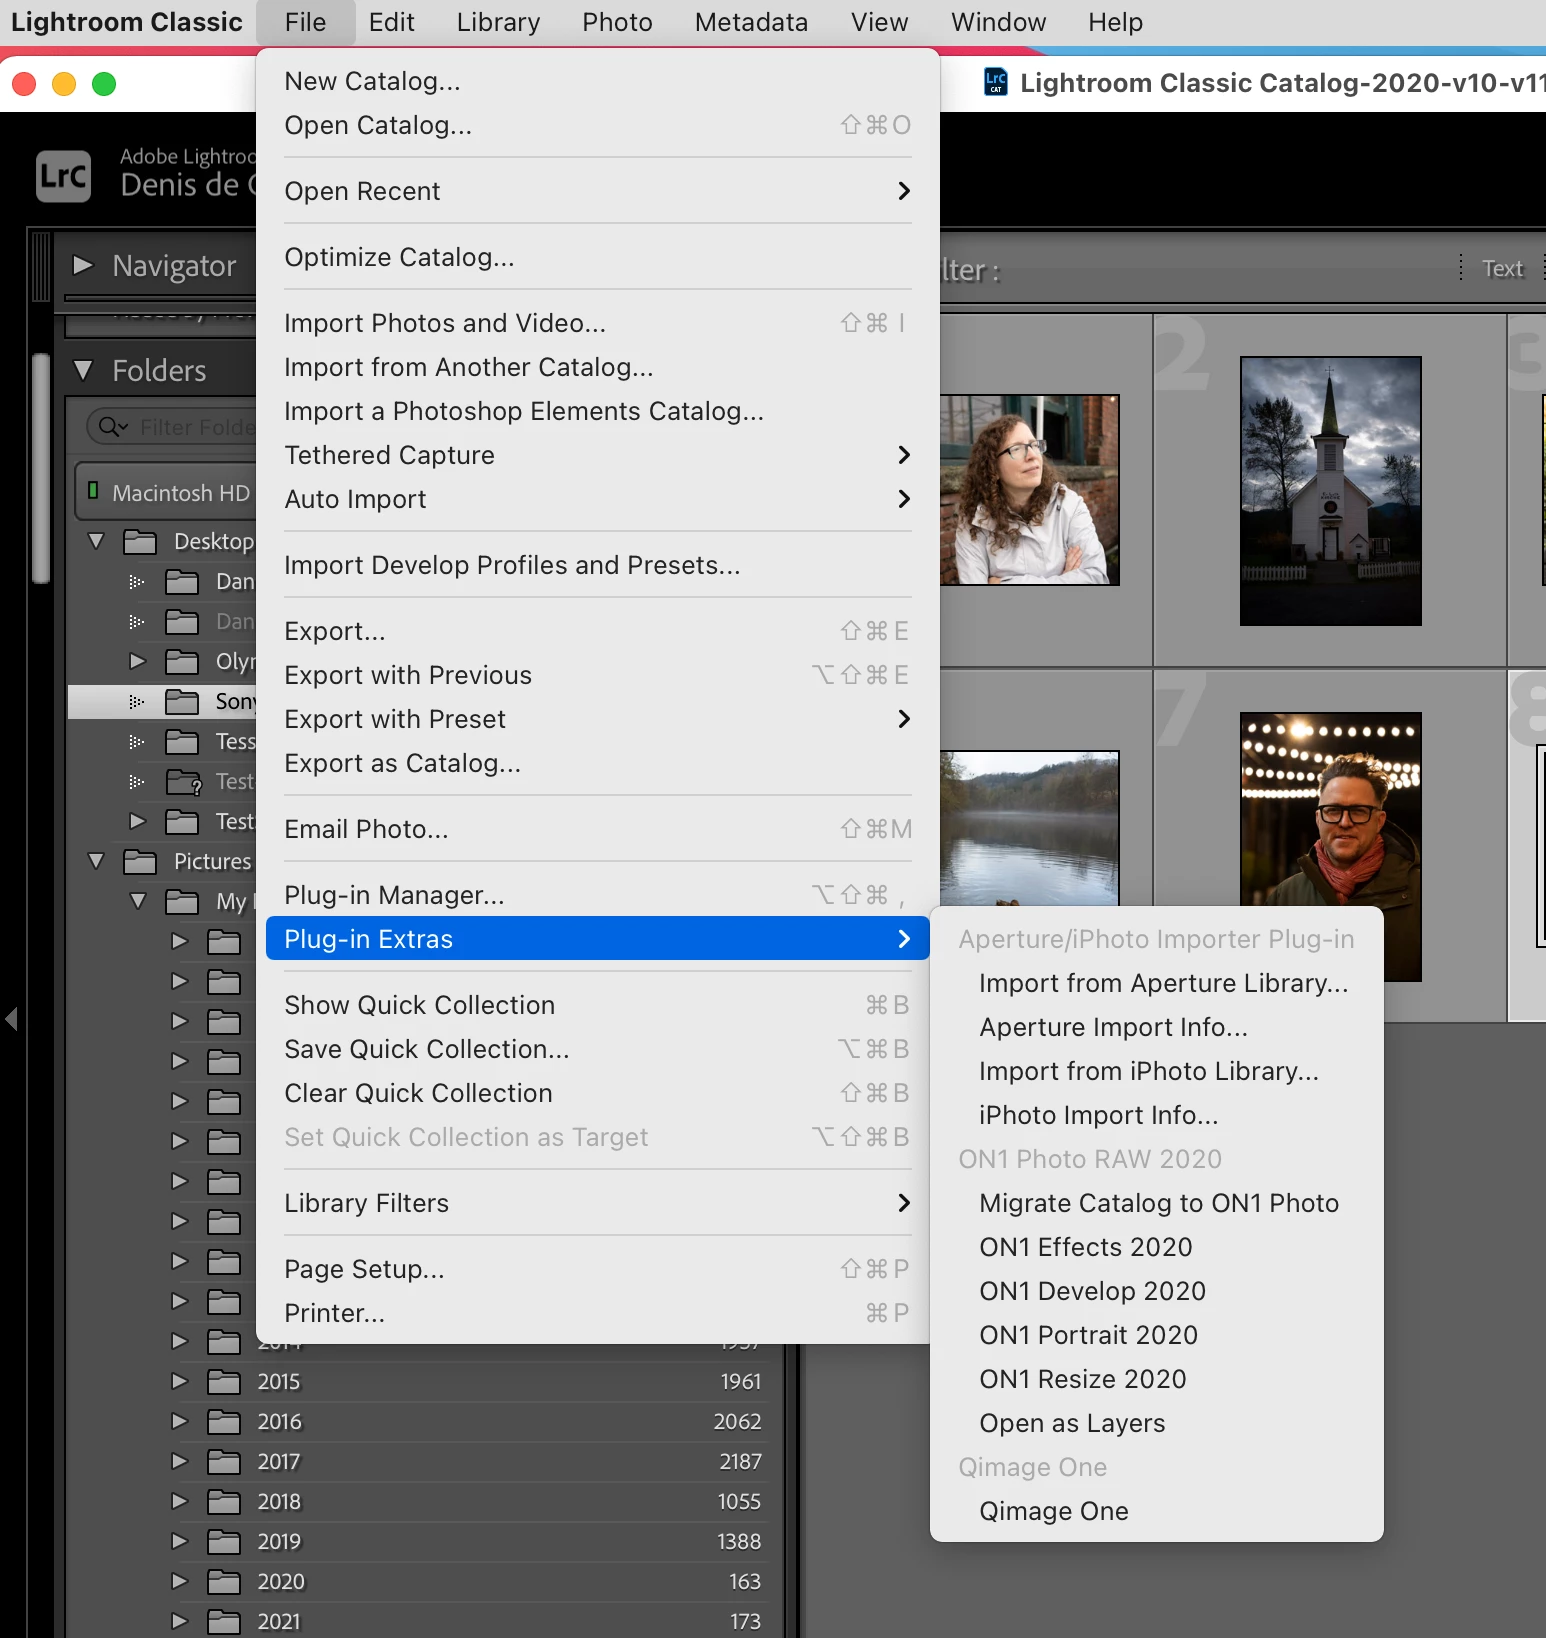The height and width of the screenshot is (1638, 1546).
Task: Open Plug-in Manager…
Action: pos(598,895)
